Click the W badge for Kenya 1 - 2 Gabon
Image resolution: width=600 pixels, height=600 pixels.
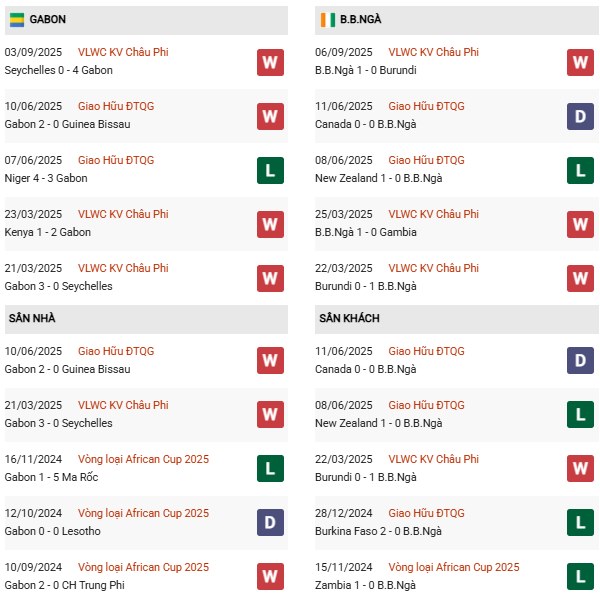(x=270, y=224)
